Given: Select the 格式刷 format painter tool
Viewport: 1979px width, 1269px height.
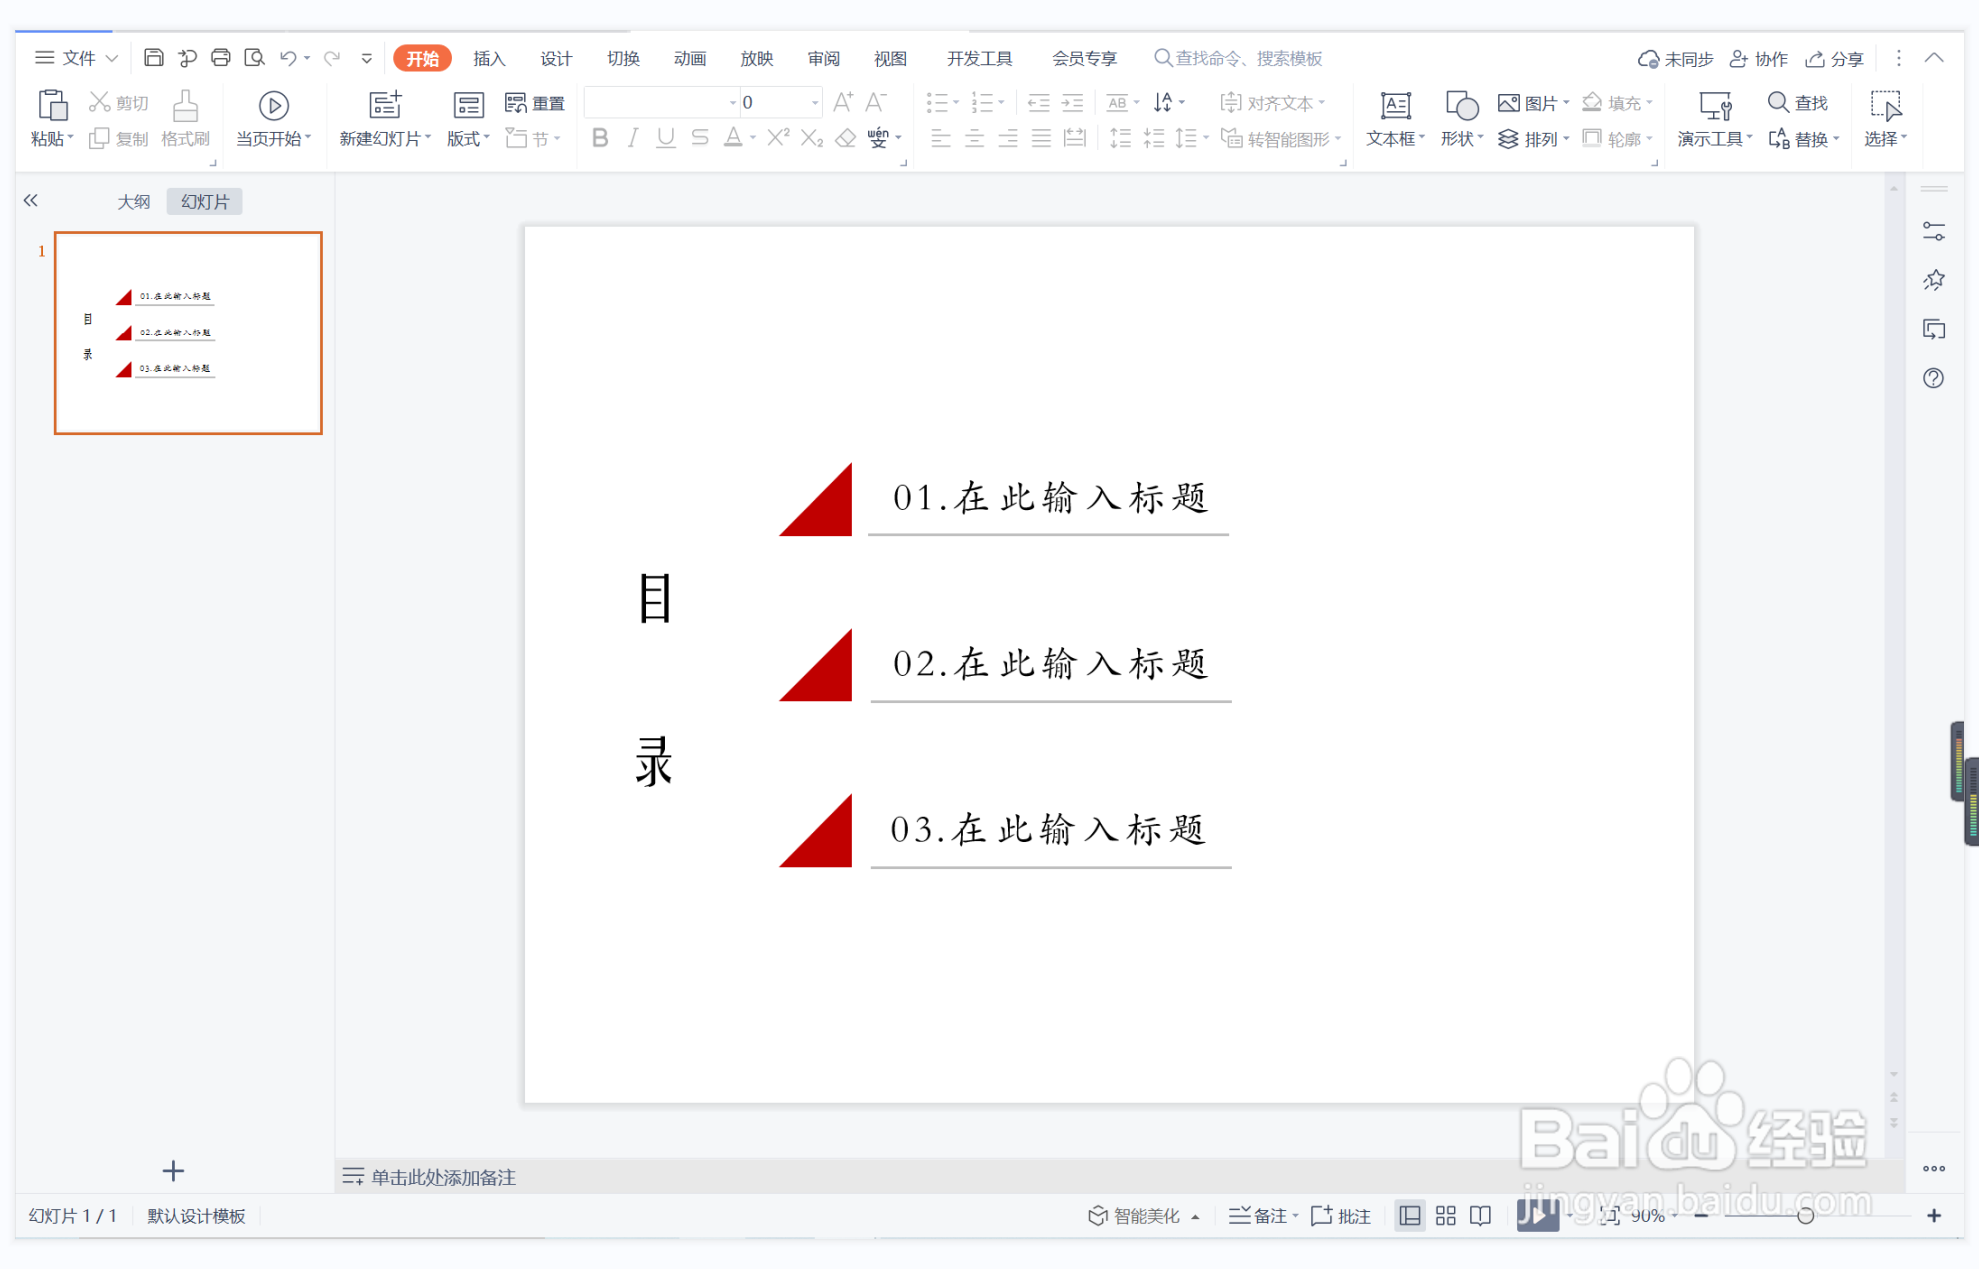Looking at the screenshot, I should point(185,117).
